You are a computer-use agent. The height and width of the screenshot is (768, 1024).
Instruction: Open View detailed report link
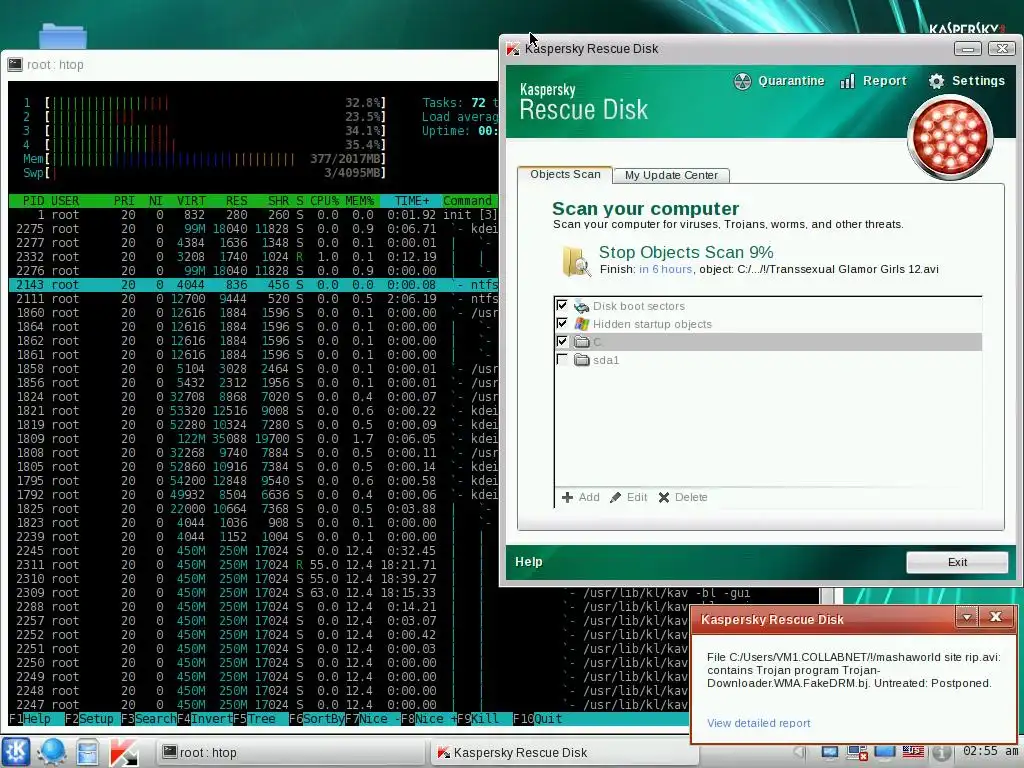coord(758,723)
